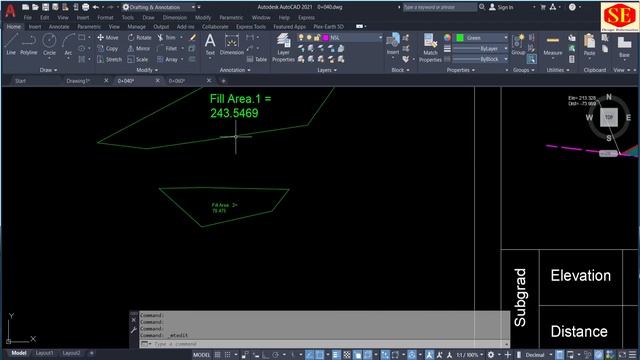Viewport: 640px width, 360px height.
Task: Add a new drawing tab with plus
Action: [223, 81]
